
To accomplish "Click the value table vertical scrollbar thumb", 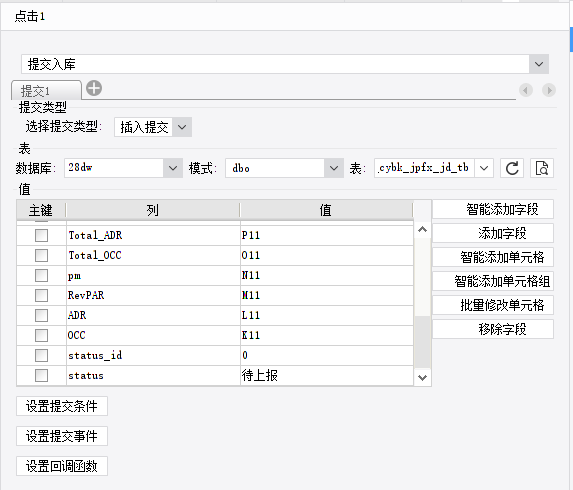I will [x=422, y=342].
